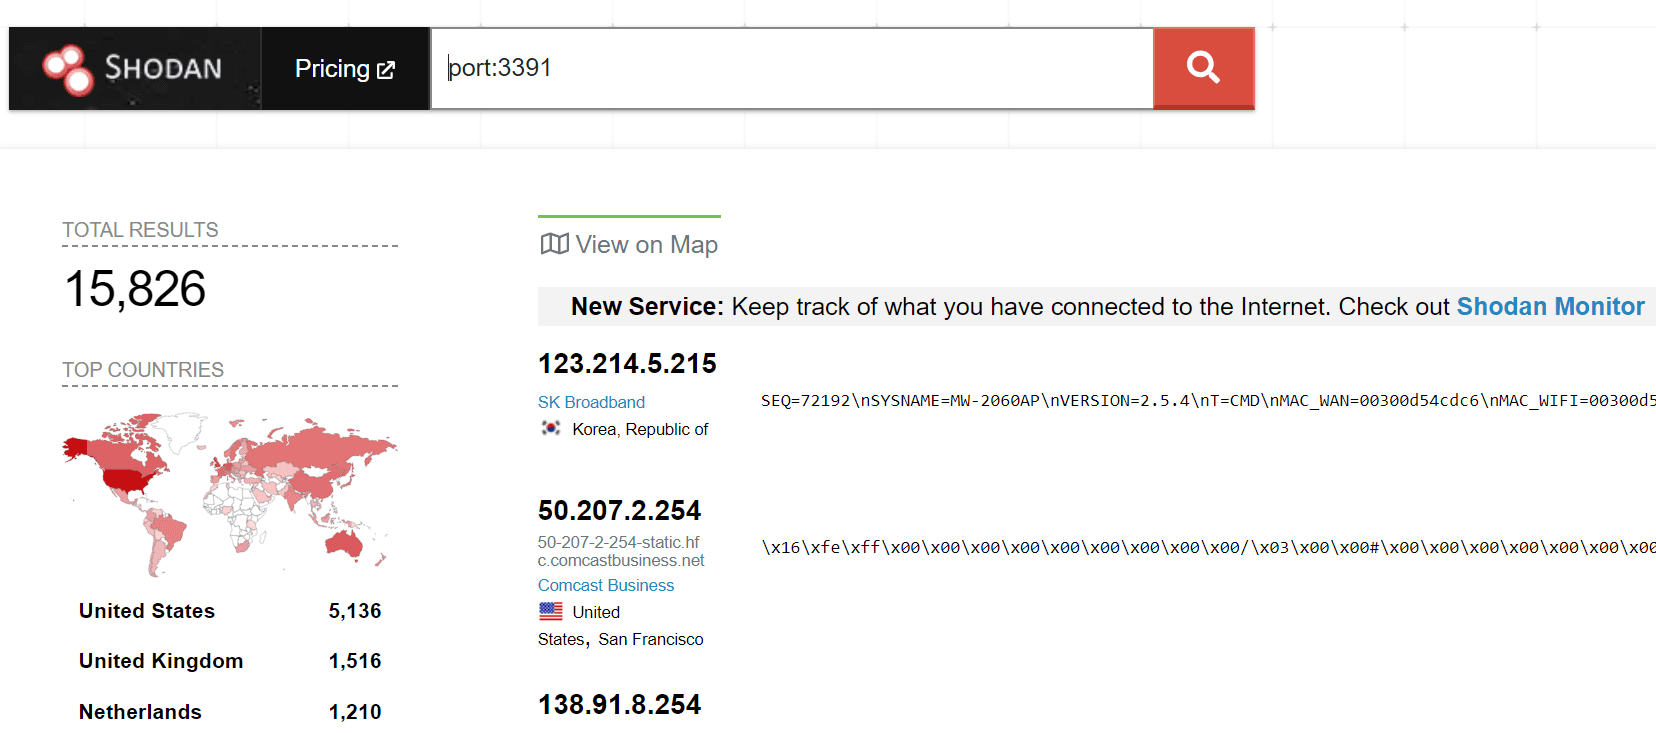
Task: Open the Shodan Monitor link
Action: pyautogui.click(x=1550, y=307)
